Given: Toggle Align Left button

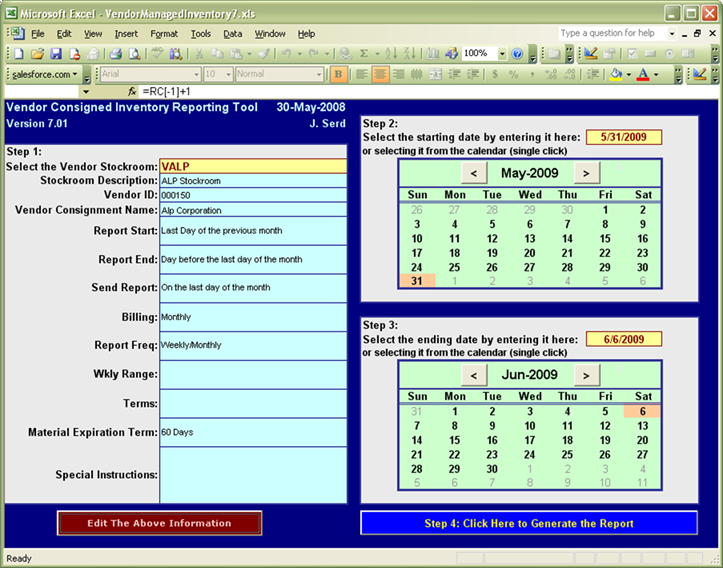Looking at the screenshot, I should 362,74.
